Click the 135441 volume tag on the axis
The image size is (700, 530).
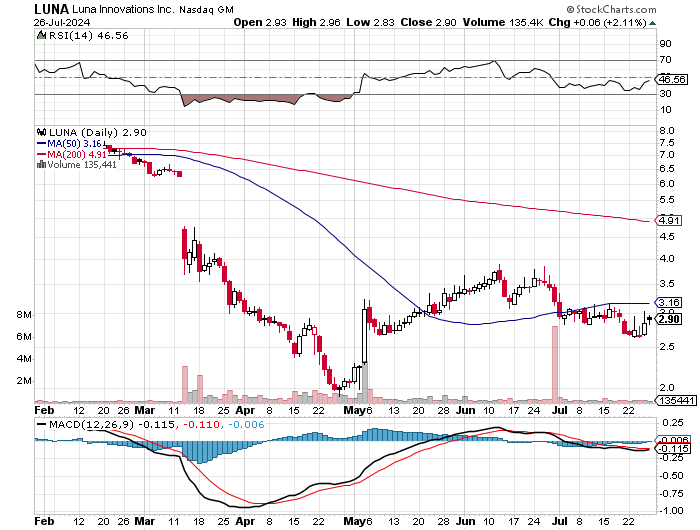point(677,401)
